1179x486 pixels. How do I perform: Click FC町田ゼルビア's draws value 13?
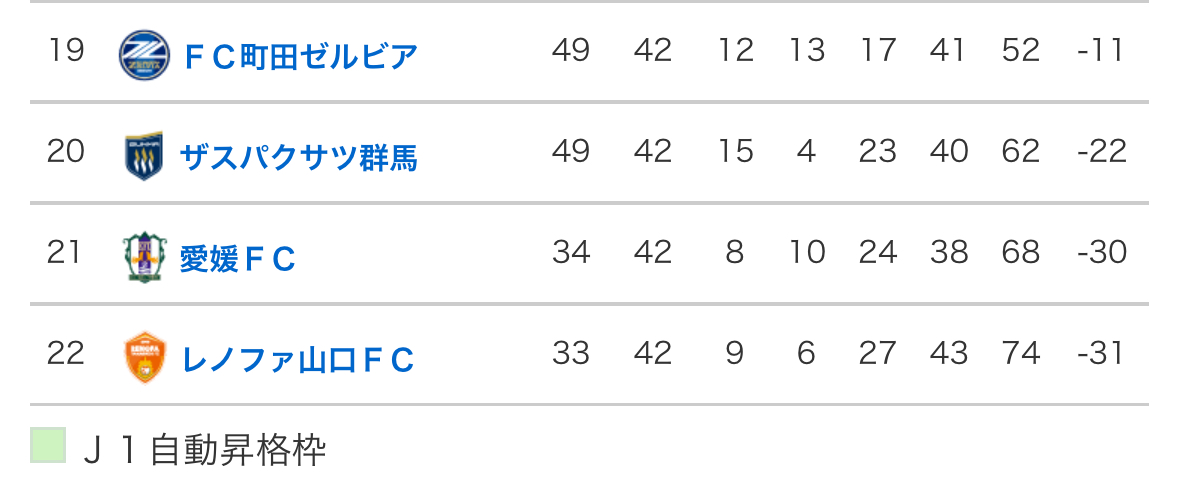point(806,50)
